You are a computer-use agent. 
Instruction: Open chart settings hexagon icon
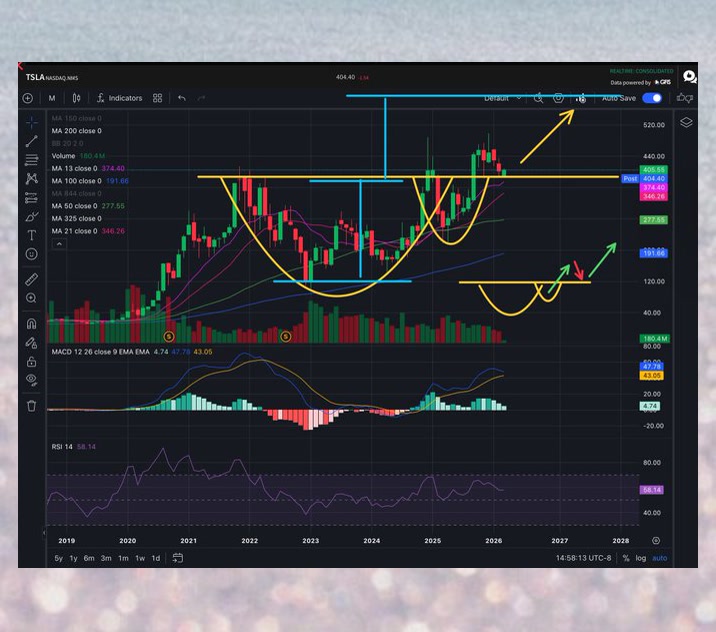point(558,98)
